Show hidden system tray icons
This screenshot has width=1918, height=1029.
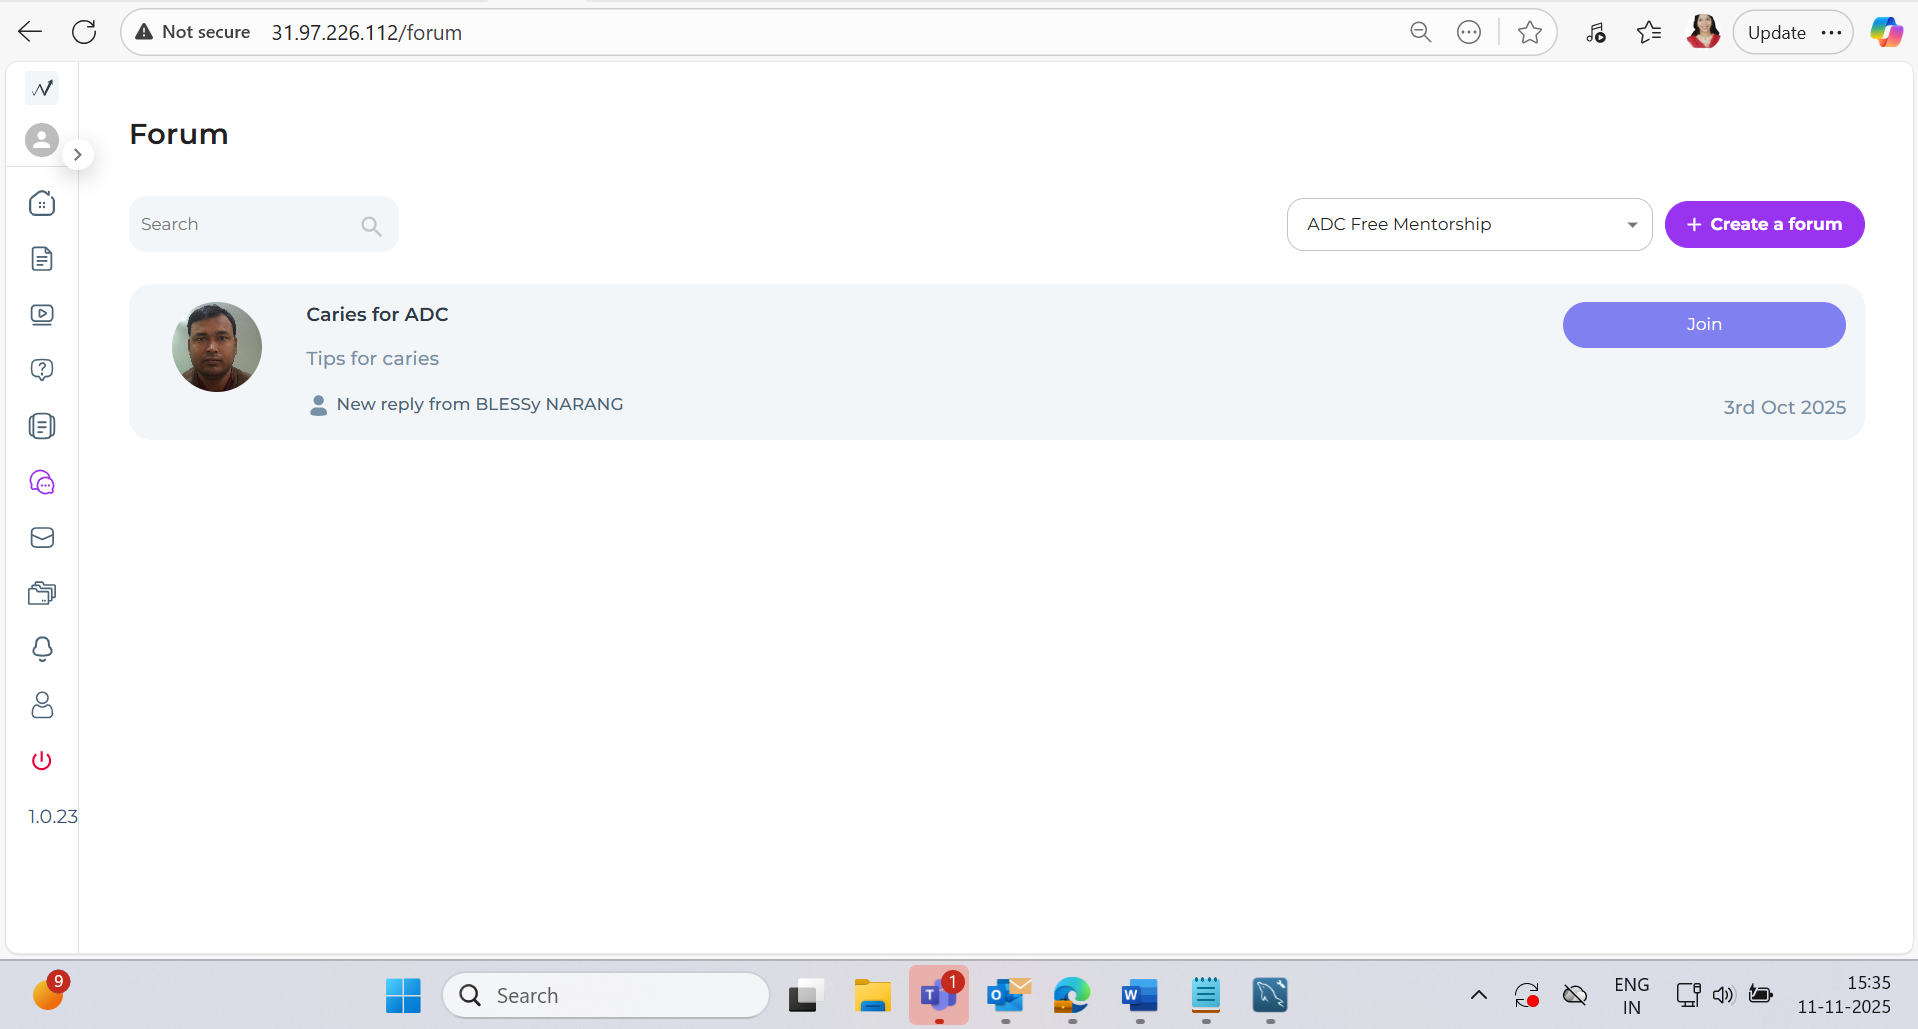pyautogui.click(x=1478, y=995)
